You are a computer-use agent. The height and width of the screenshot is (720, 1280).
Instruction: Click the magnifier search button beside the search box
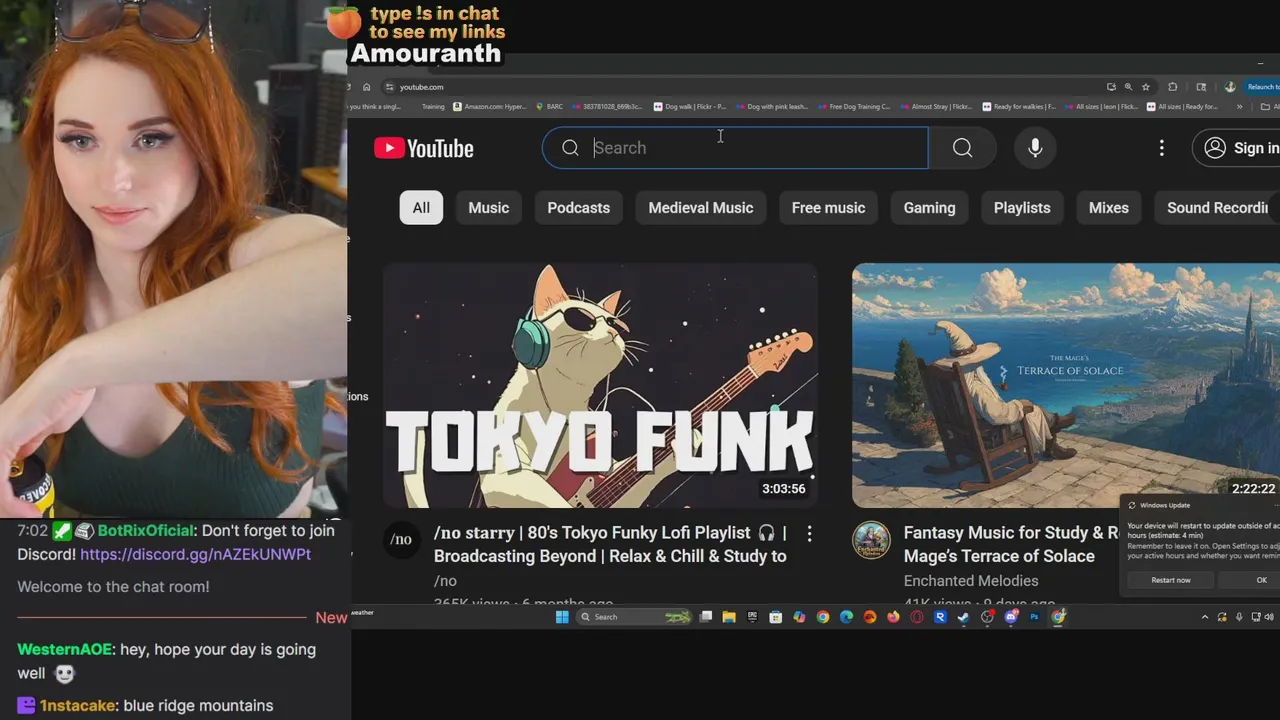point(962,148)
